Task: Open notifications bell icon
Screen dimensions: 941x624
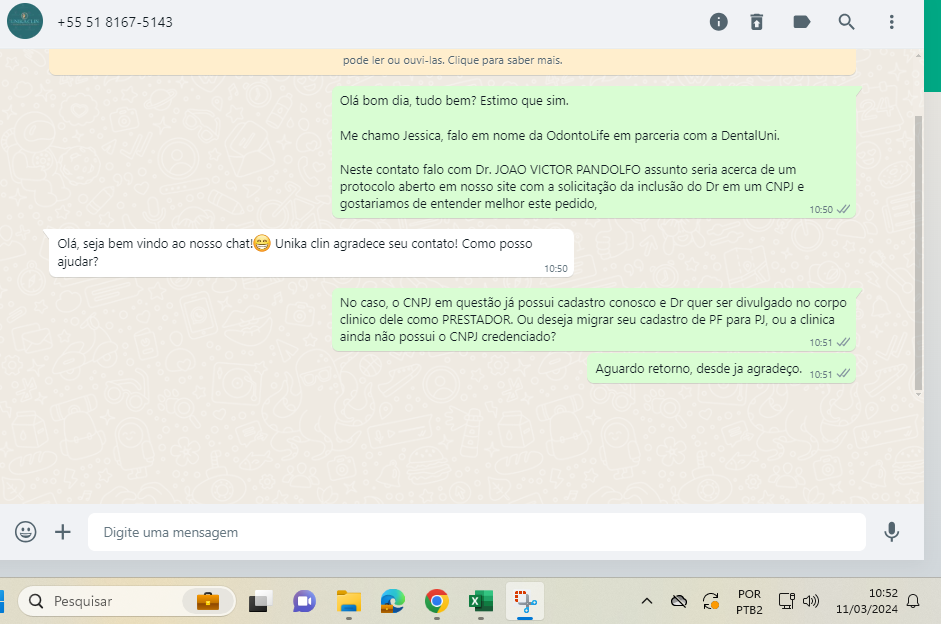Action: coord(913,601)
